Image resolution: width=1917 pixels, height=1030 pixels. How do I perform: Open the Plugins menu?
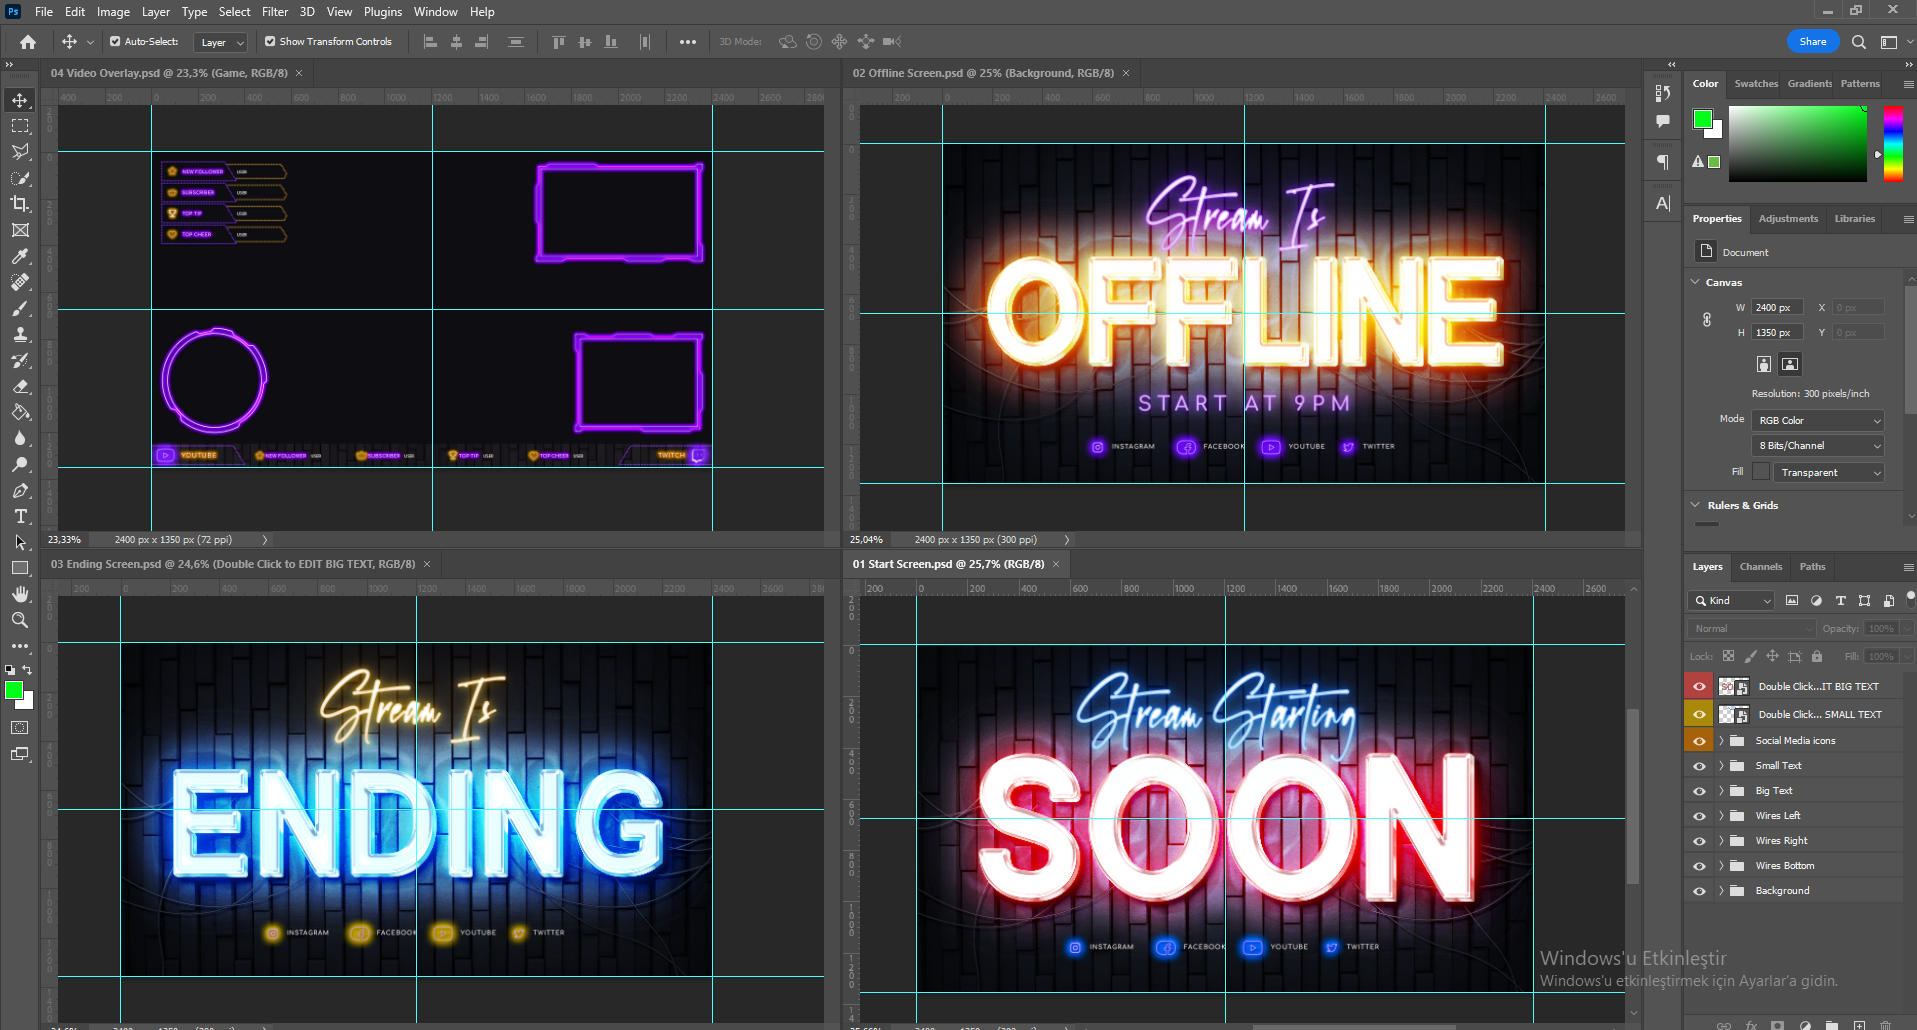(383, 12)
